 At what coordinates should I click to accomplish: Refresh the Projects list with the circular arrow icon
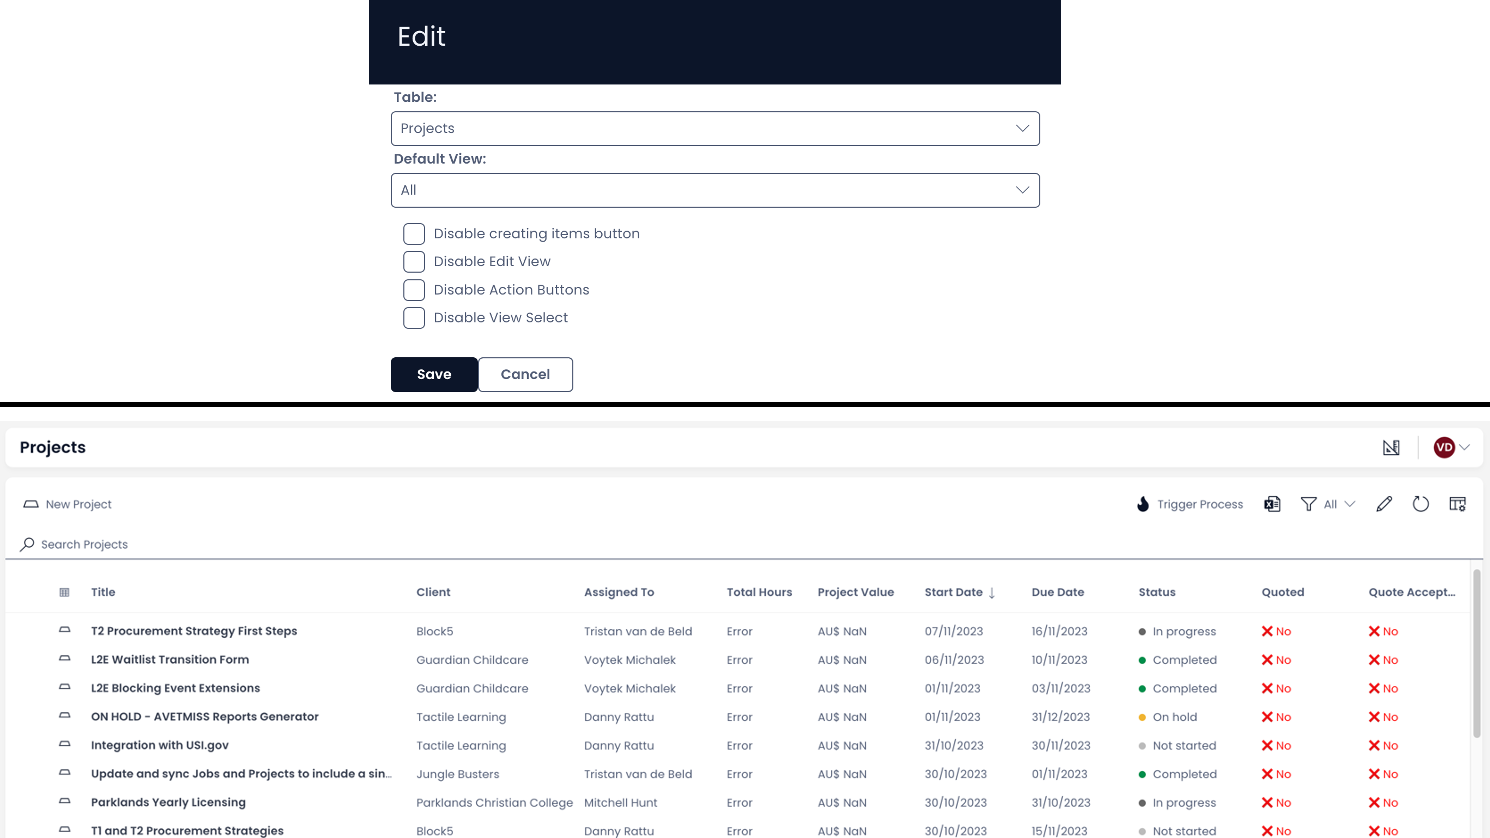click(1421, 504)
